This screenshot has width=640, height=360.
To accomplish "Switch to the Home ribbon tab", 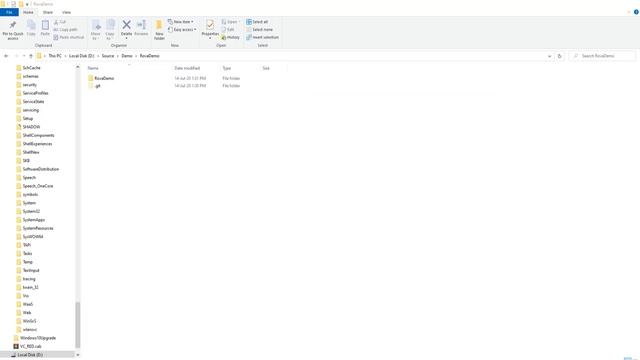I will point(28,12).
